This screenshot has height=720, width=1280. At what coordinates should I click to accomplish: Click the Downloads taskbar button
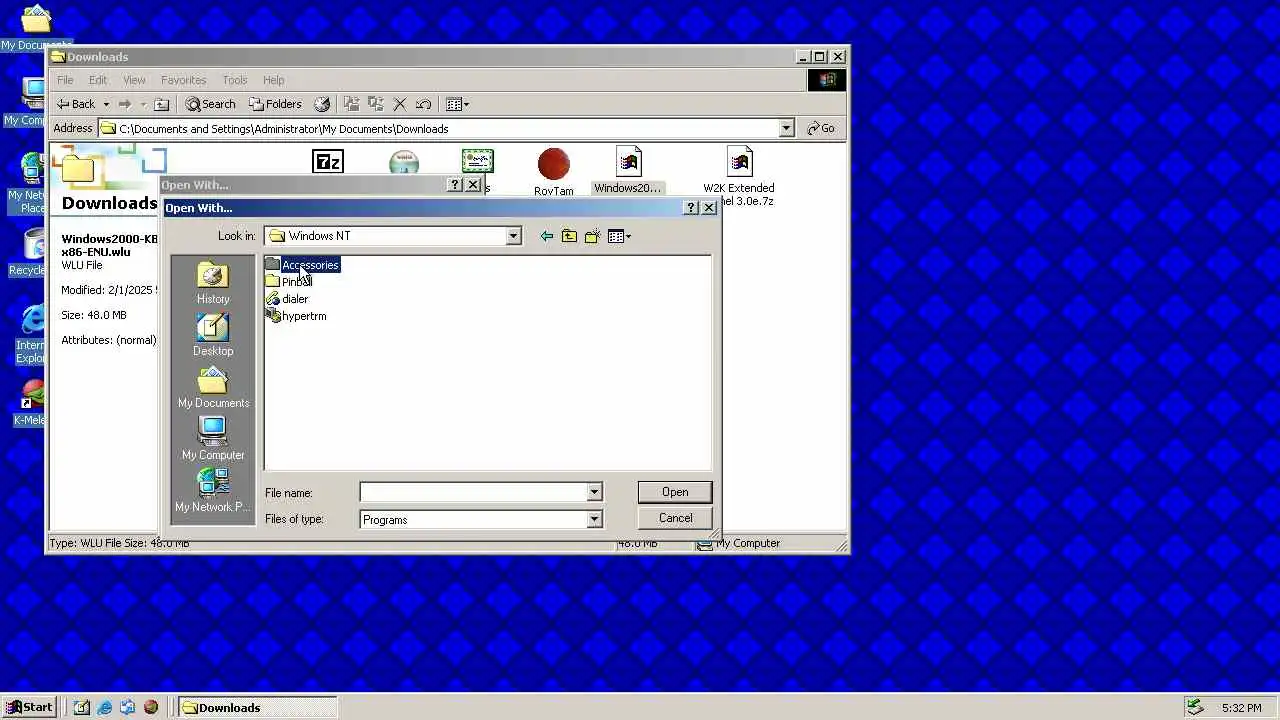click(258, 707)
